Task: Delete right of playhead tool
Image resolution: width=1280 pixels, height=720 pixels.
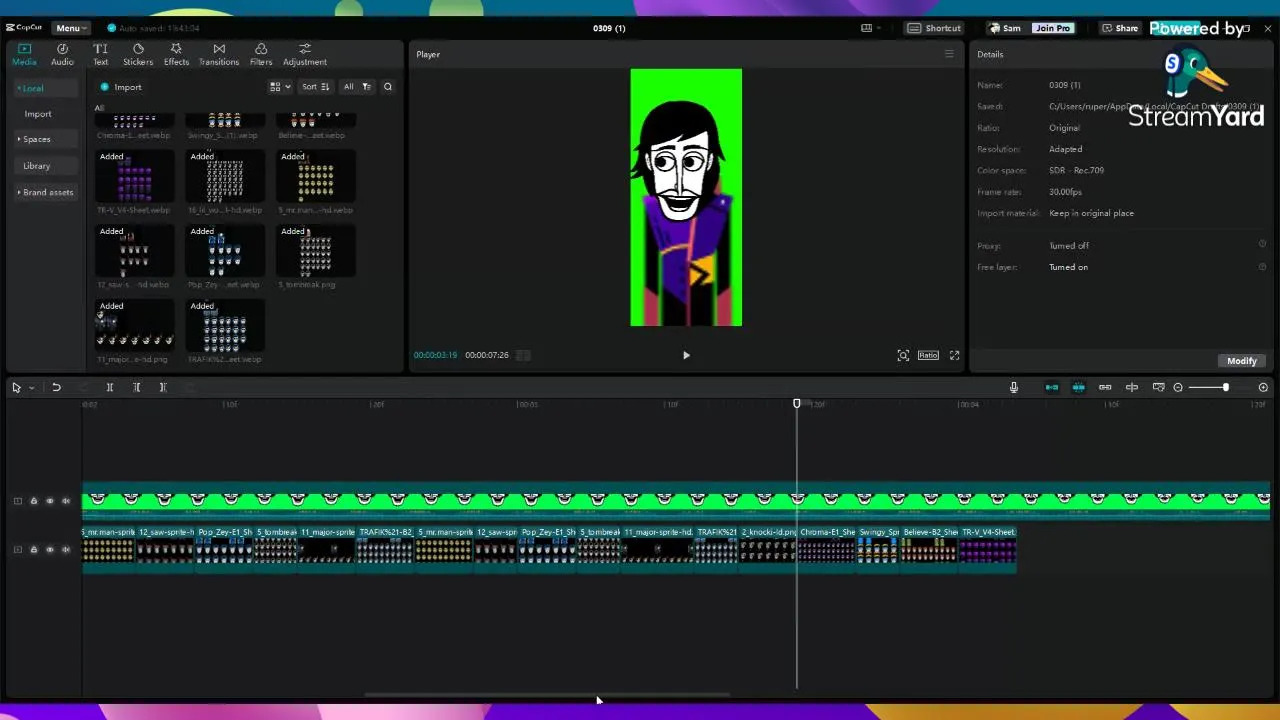Action: point(163,387)
